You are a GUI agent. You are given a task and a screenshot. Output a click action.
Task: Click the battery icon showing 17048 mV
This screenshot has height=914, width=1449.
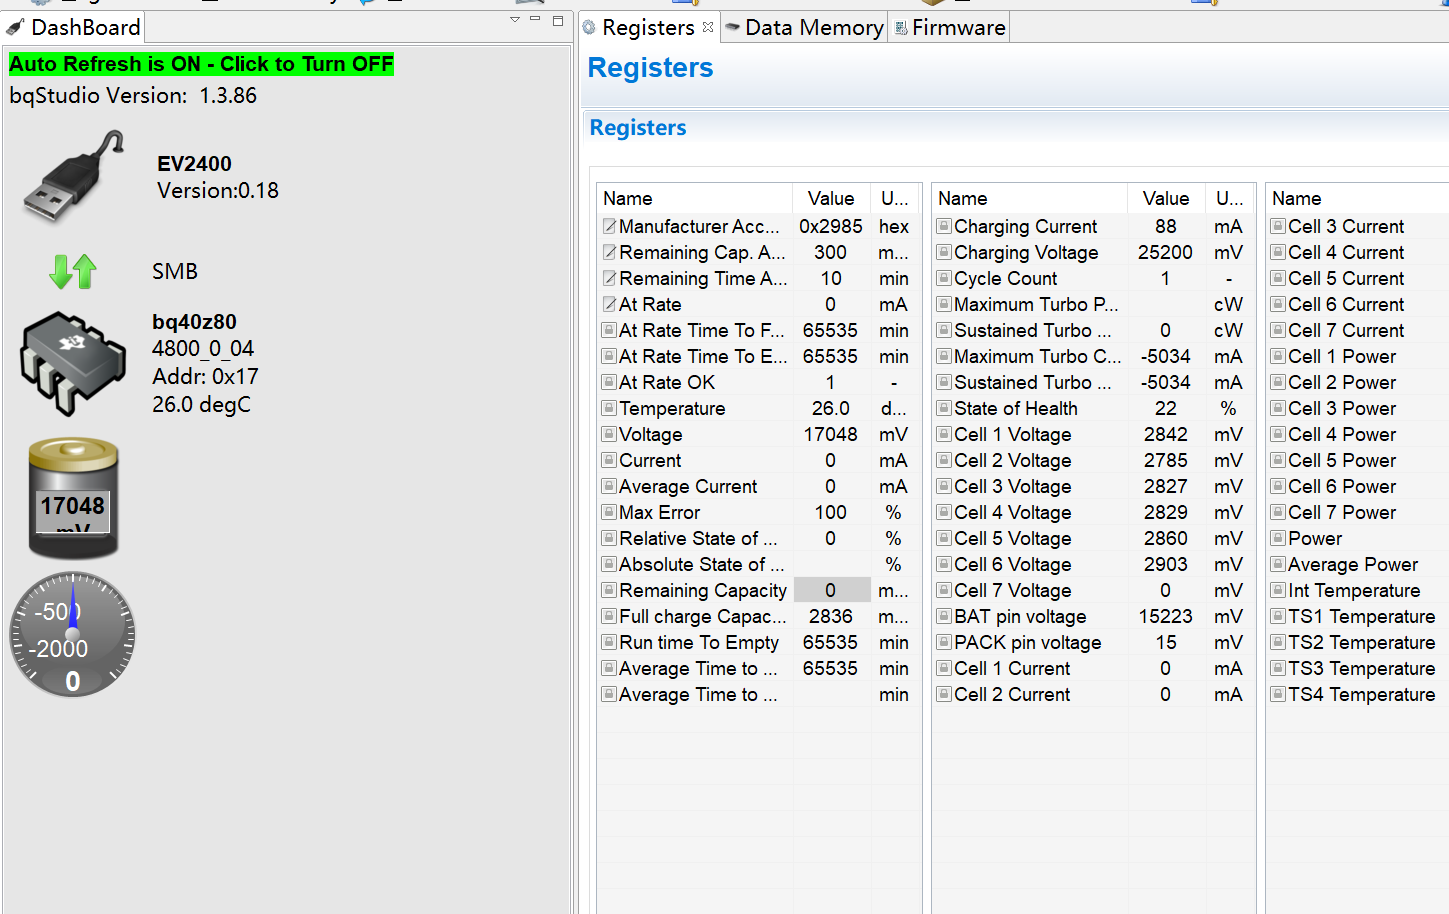[73, 497]
